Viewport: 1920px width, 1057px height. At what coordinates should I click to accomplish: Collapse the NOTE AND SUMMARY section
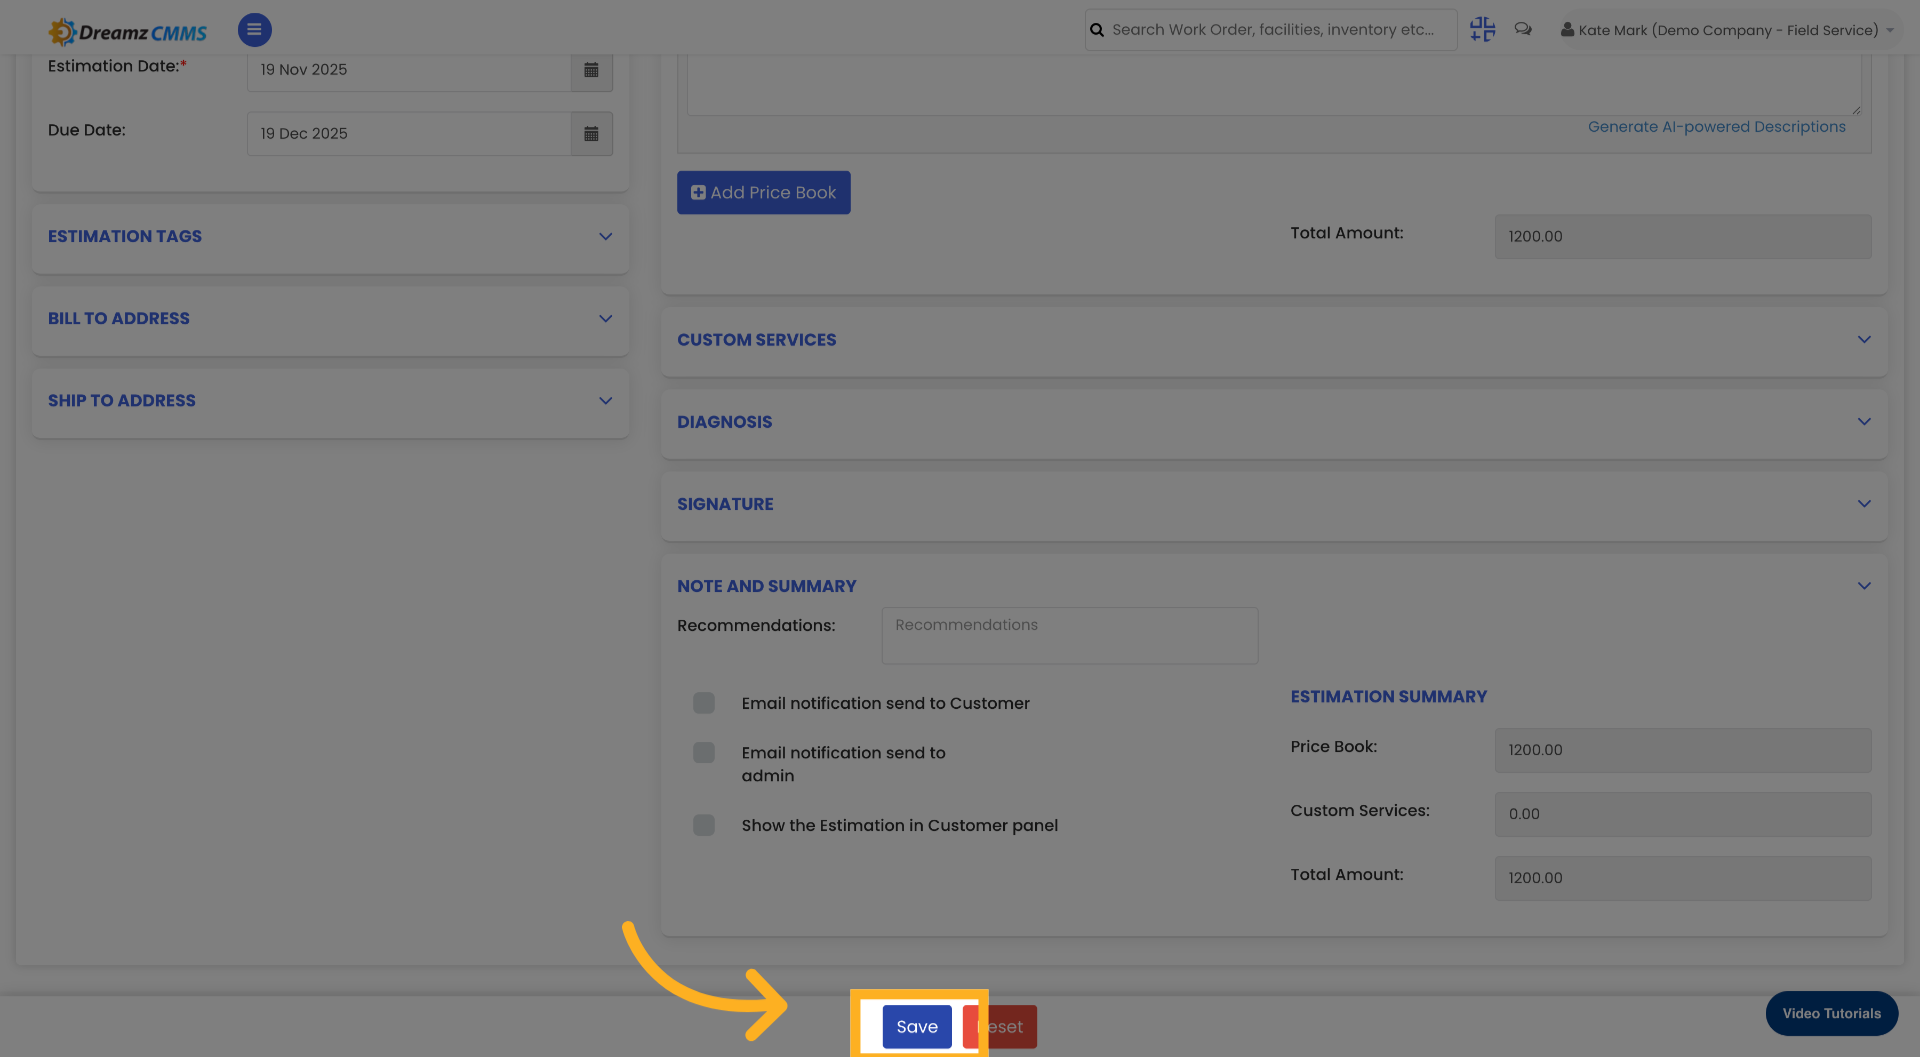click(1863, 585)
